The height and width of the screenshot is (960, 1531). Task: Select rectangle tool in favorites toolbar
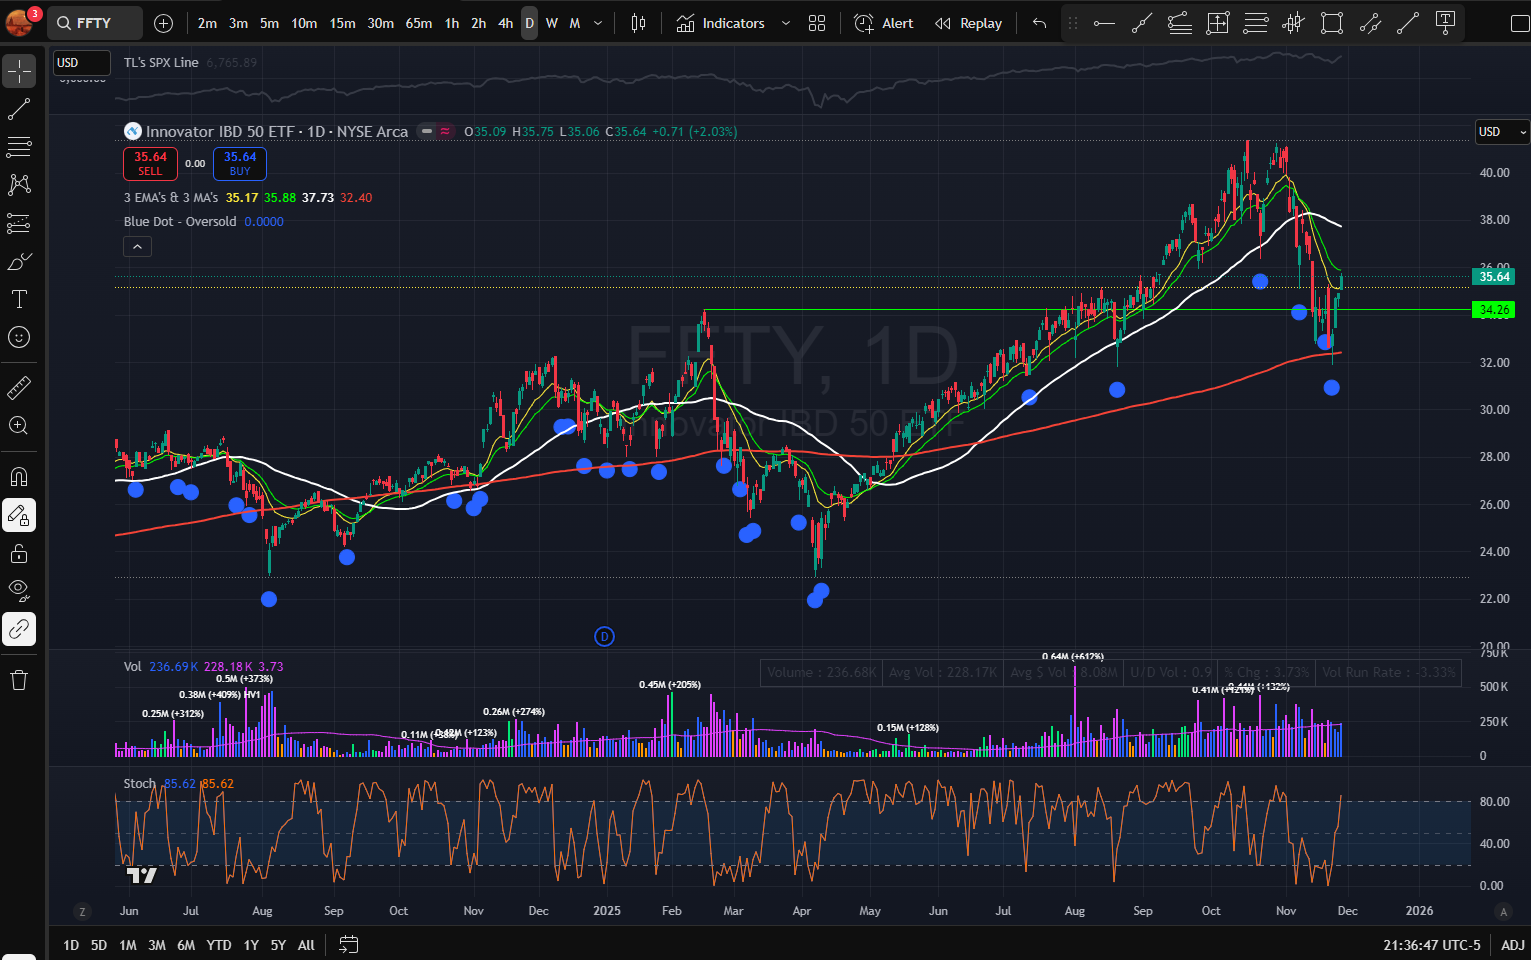pos(1332,23)
